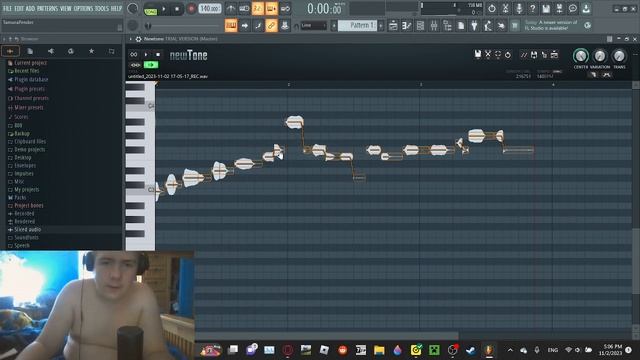Open the HELP menu
This screenshot has width=640, height=360.
[x=116, y=8]
